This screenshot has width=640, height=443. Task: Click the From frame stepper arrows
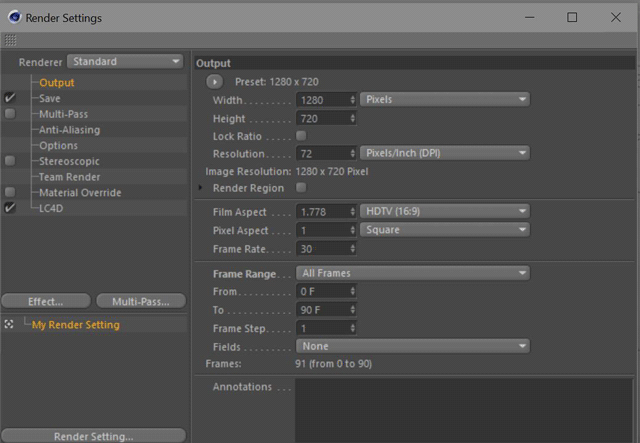click(353, 291)
